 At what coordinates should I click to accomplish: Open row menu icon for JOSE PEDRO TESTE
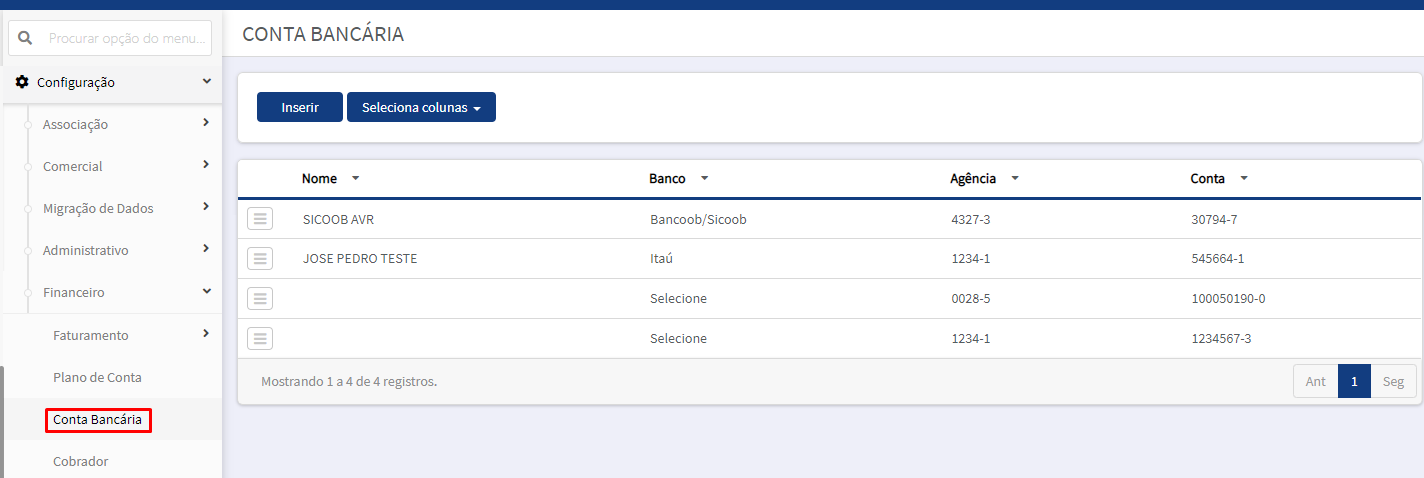click(260, 259)
